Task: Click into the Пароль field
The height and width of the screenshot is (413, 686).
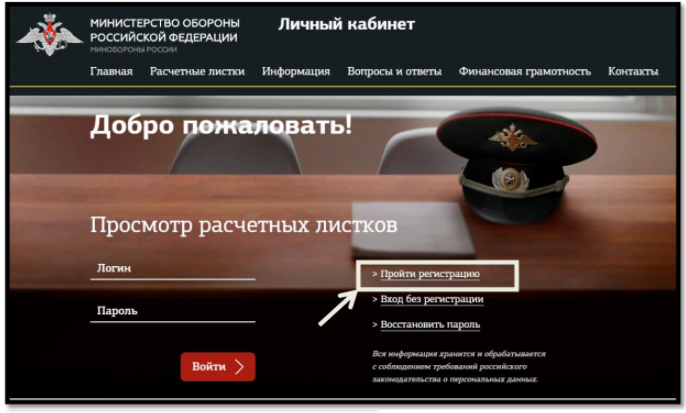Action: 172,312
